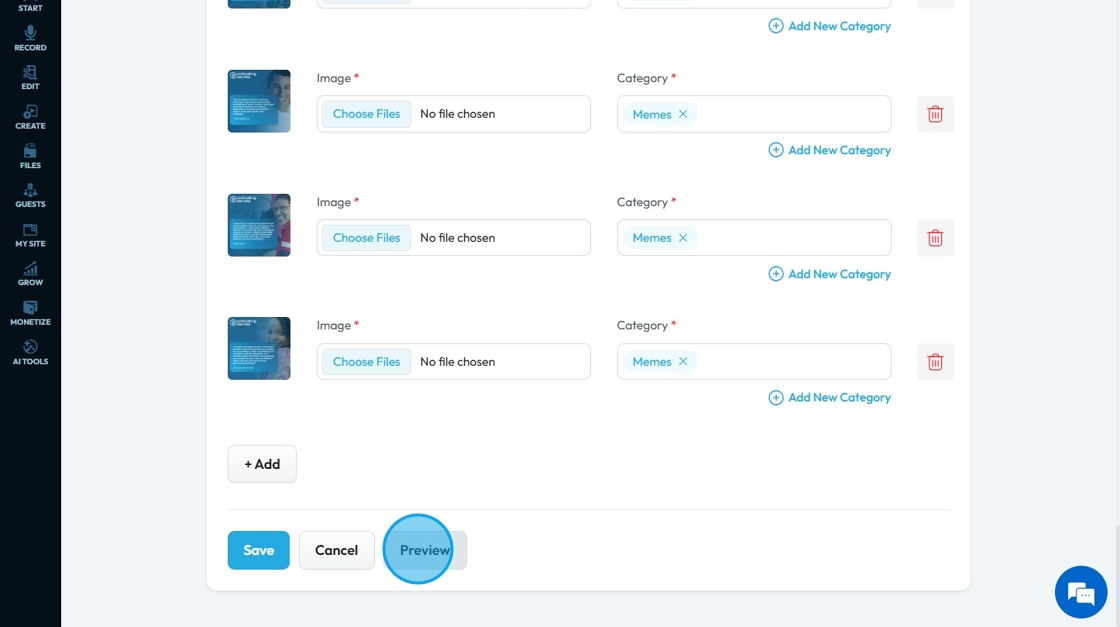Viewport: 1120px width, 627px height.
Task: Click the + Add button
Action: (x=262, y=464)
